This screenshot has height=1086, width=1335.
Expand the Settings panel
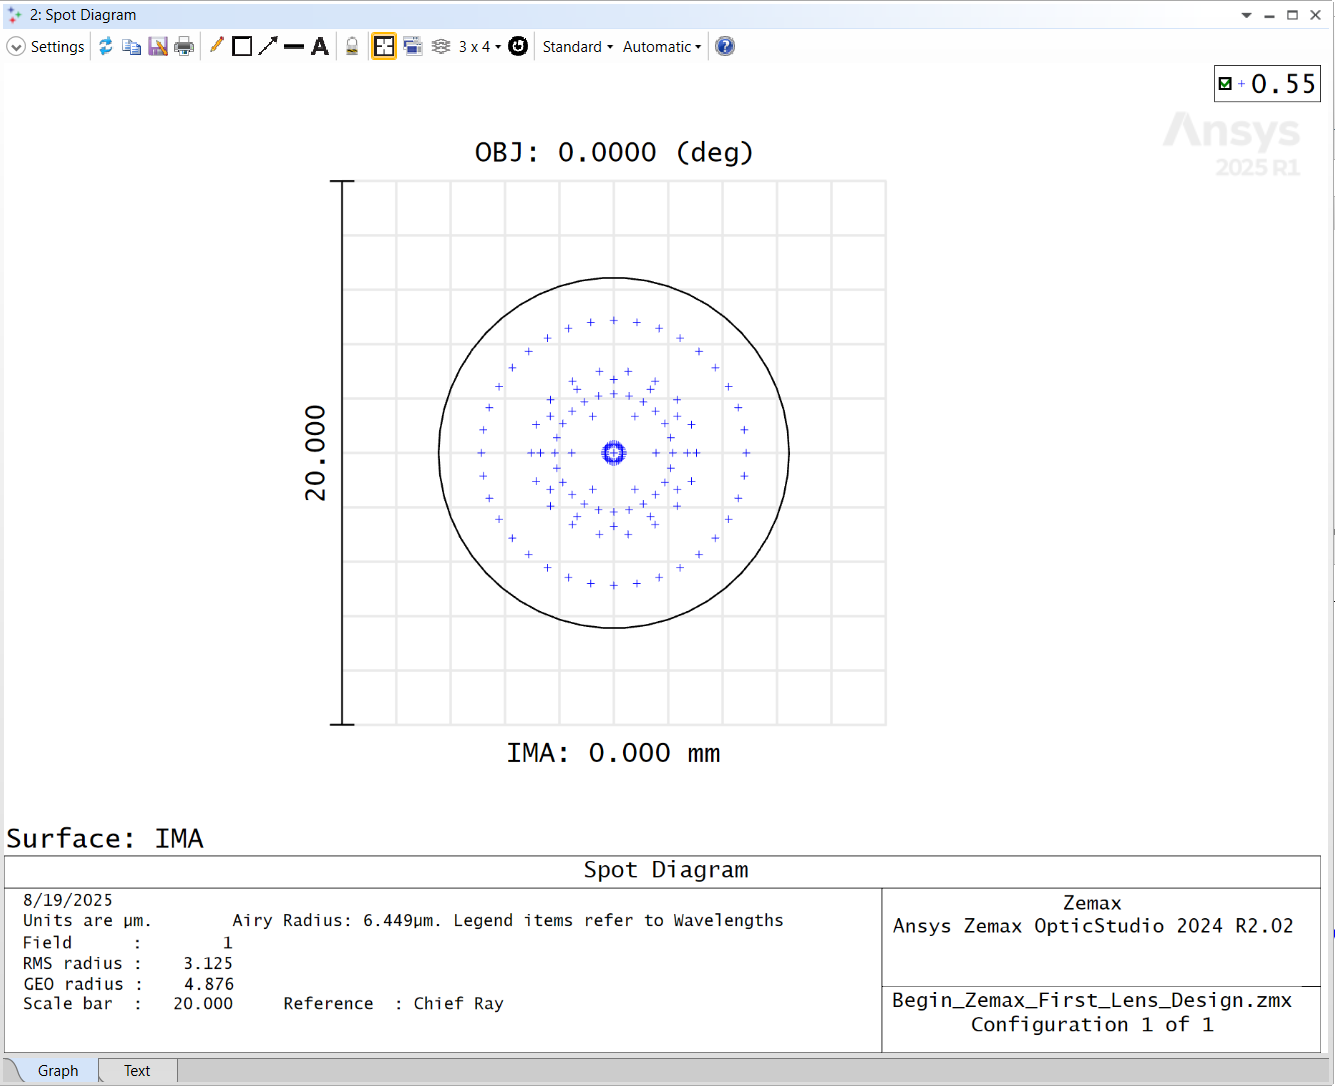[45, 46]
